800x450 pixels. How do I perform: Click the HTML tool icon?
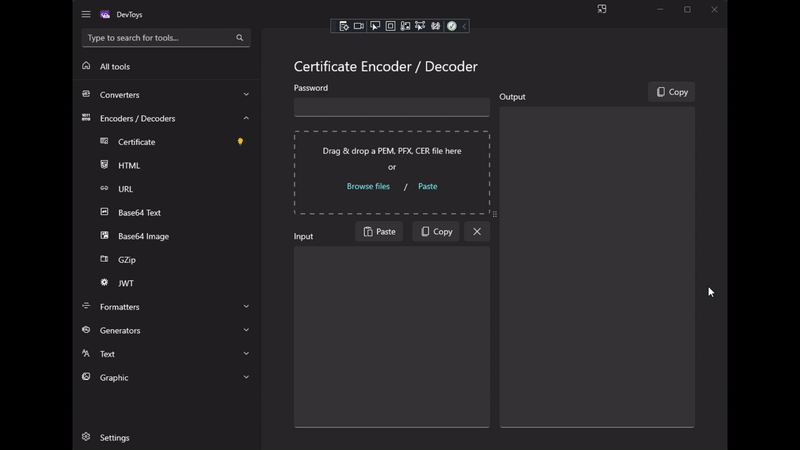[104, 164]
